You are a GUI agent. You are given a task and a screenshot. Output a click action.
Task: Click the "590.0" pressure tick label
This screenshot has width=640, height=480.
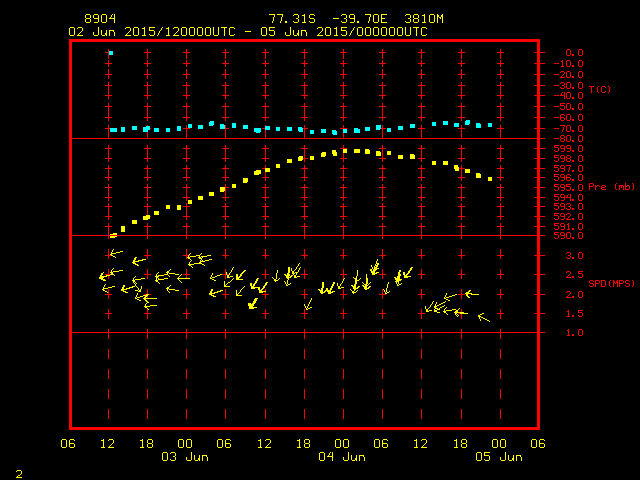[x=569, y=236]
